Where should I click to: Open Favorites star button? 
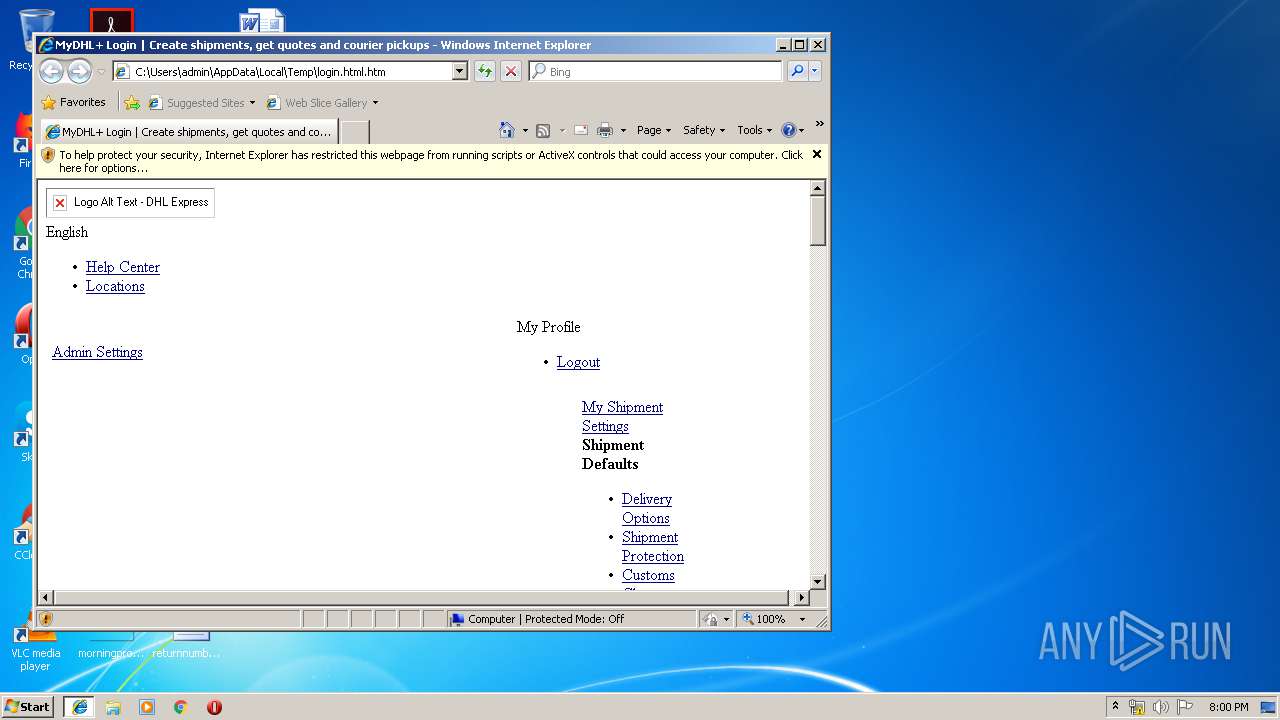click(x=73, y=102)
